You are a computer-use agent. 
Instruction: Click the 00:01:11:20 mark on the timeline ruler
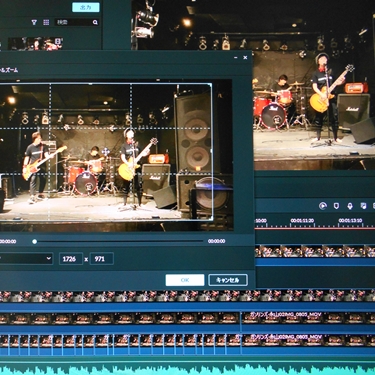tap(302, 221)
